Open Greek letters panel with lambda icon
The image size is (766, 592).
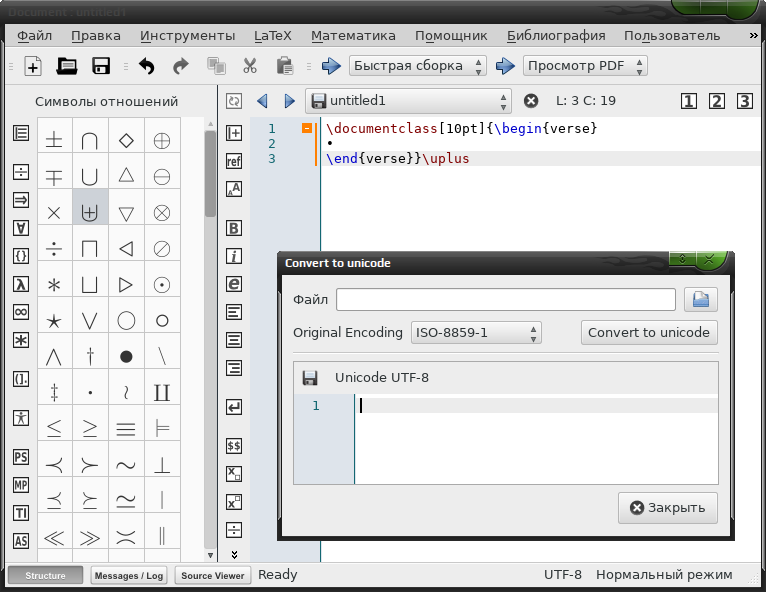(x=21, y=284)
